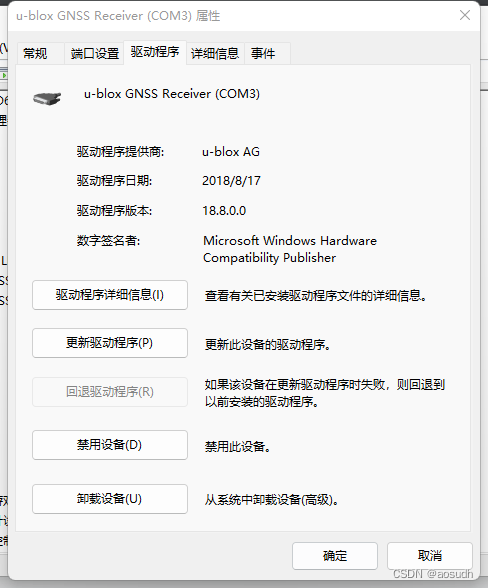
Task: Close the properties dialog window
Action: (x=465, y=15)
